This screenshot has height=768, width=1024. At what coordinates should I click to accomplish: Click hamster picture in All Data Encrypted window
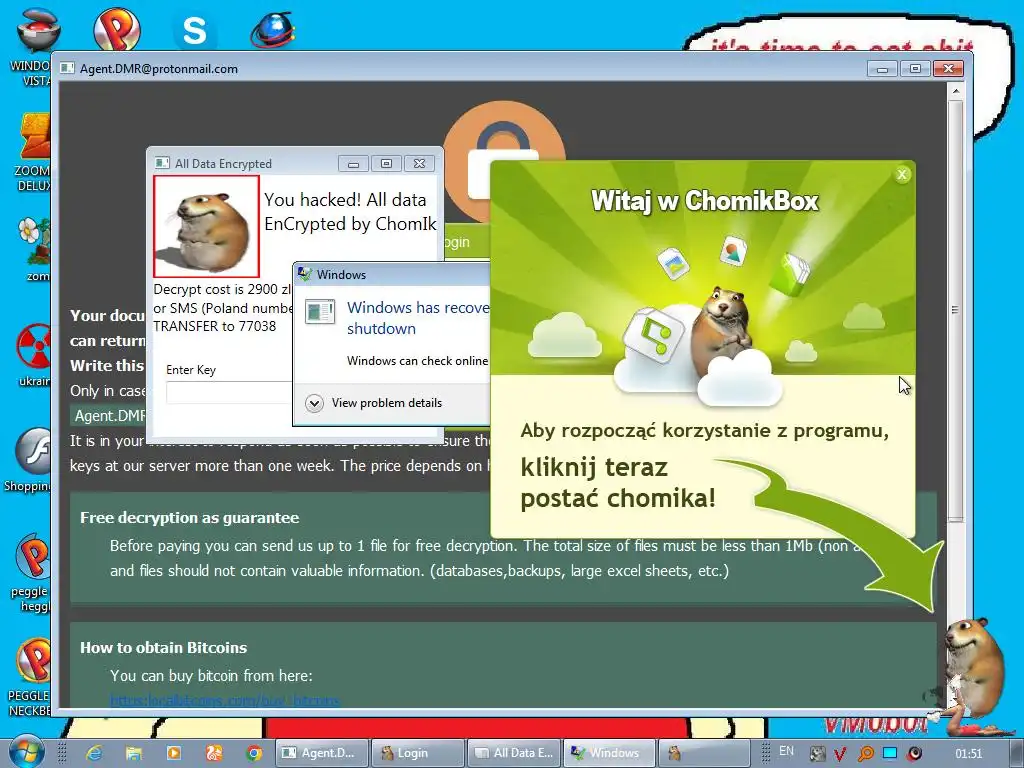pyautogui.click(x=206, y=226)
